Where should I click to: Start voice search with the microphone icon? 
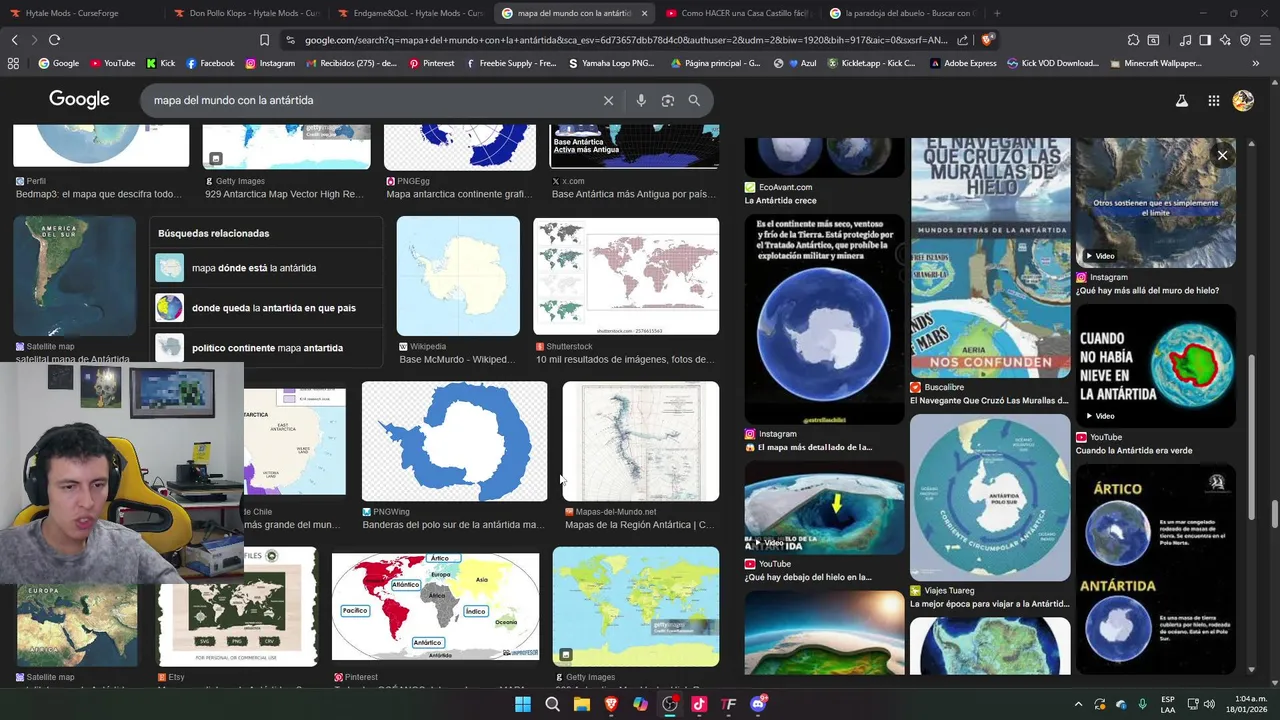(641, 100)
